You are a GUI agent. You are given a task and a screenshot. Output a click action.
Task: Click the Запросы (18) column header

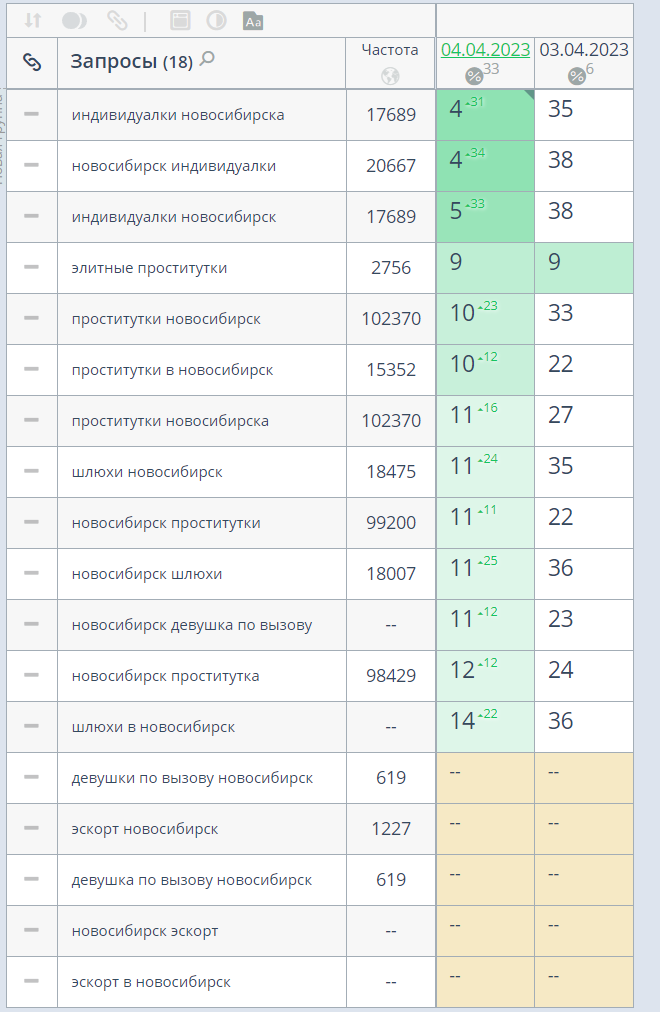[x=128, y=62]
